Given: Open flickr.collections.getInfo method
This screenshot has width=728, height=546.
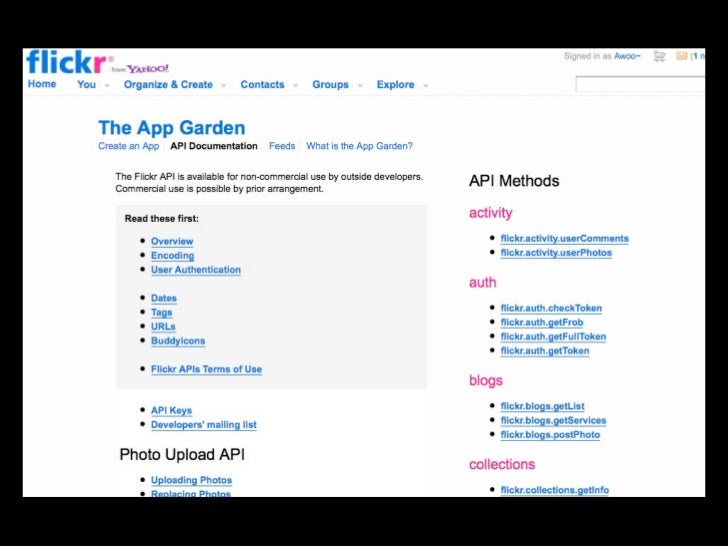Looking at the screenshot, I should [x=555, y=490].
